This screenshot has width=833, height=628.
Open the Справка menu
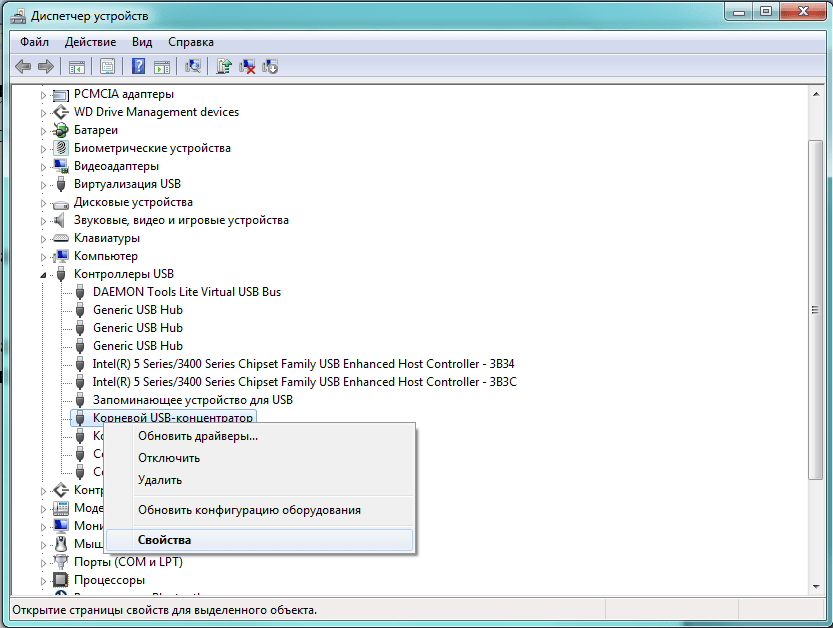[191, 42]
